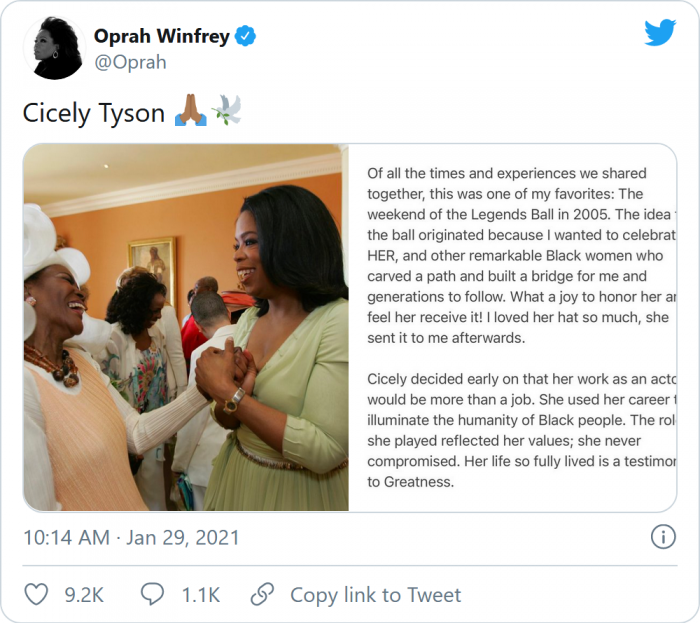Click the reply speech bubble icon
The width and height of the screenshot is (700, 623).
coord(152,594)
